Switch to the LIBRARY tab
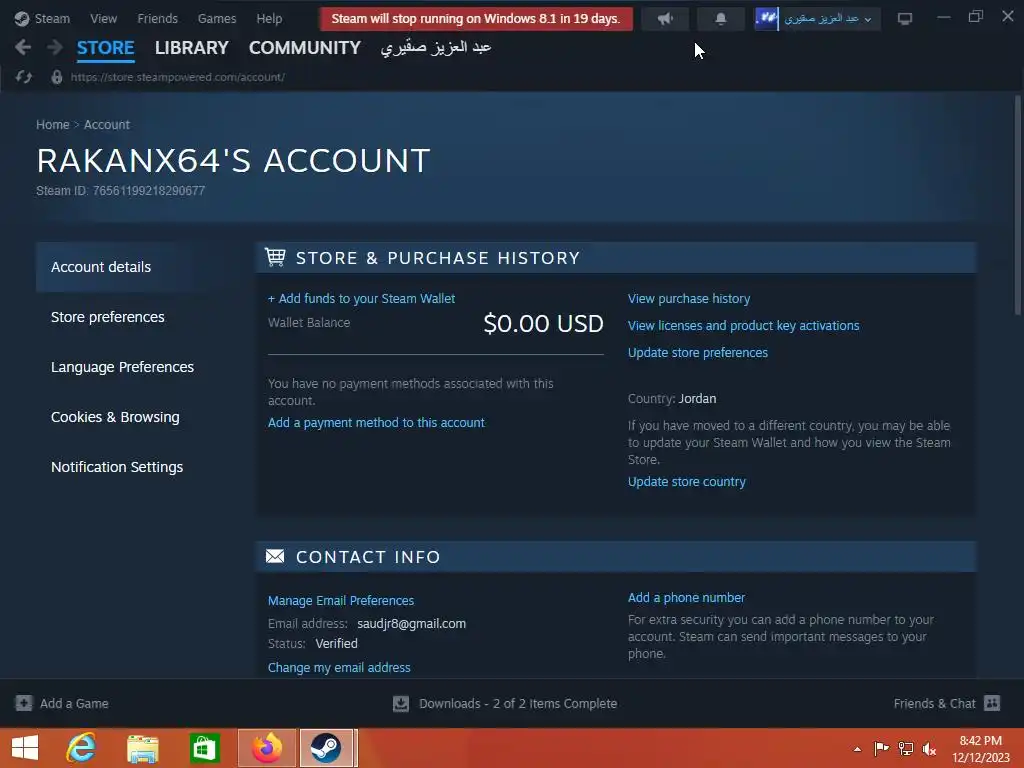The image size is (1024, 768). click(x=191, y=48)
